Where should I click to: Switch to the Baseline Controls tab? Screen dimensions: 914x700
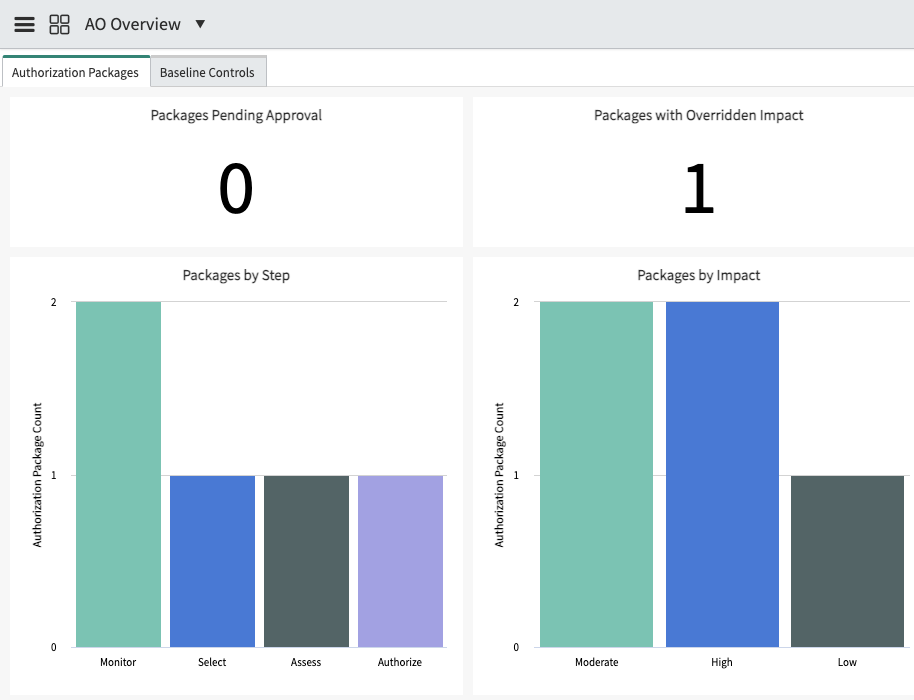pos(208,72)
